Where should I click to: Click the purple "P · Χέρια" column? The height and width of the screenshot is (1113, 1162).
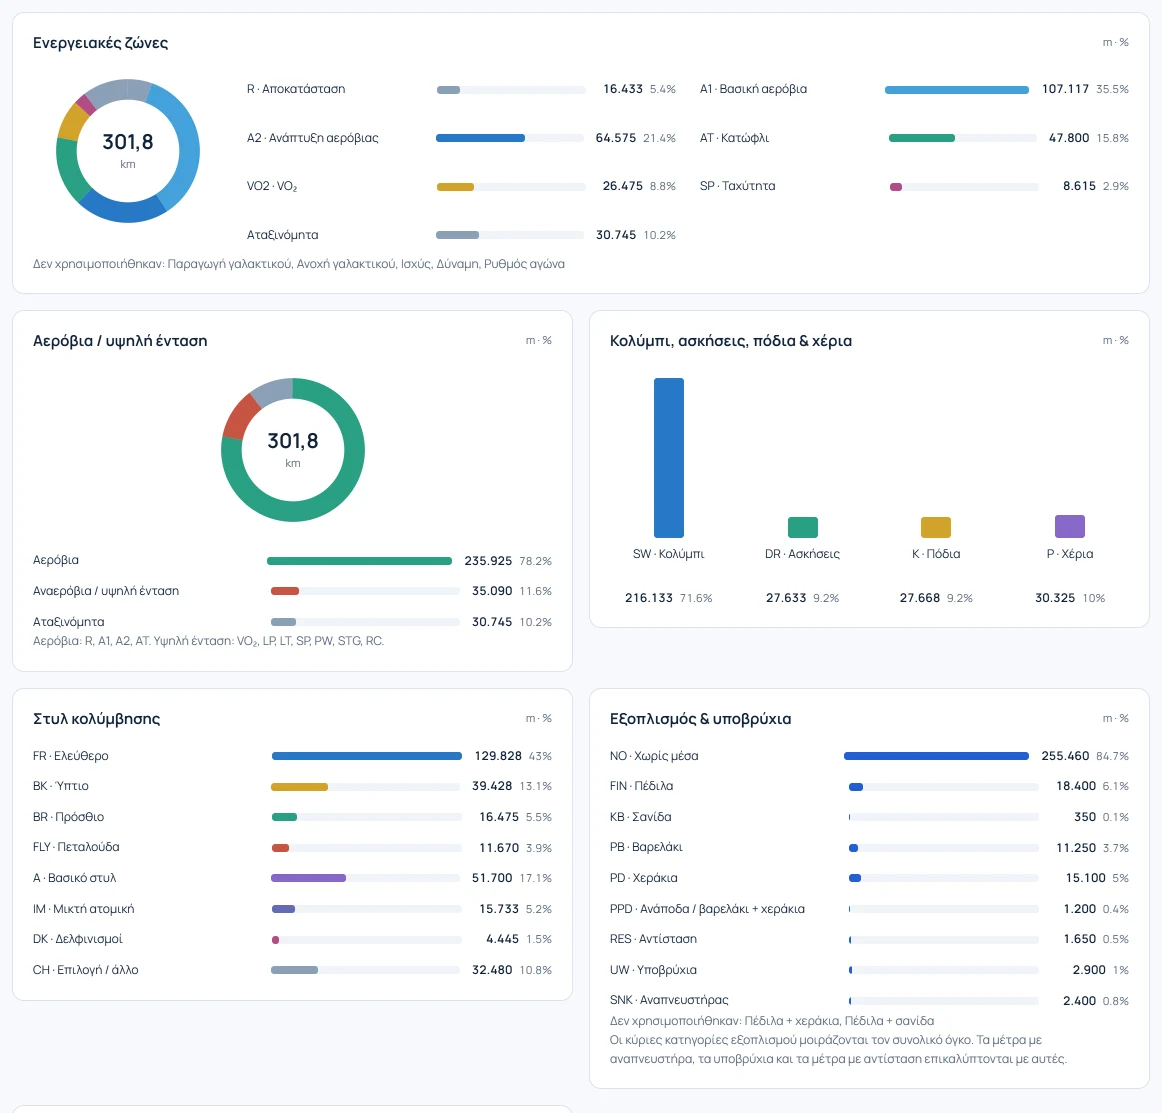coord(1069,526)
